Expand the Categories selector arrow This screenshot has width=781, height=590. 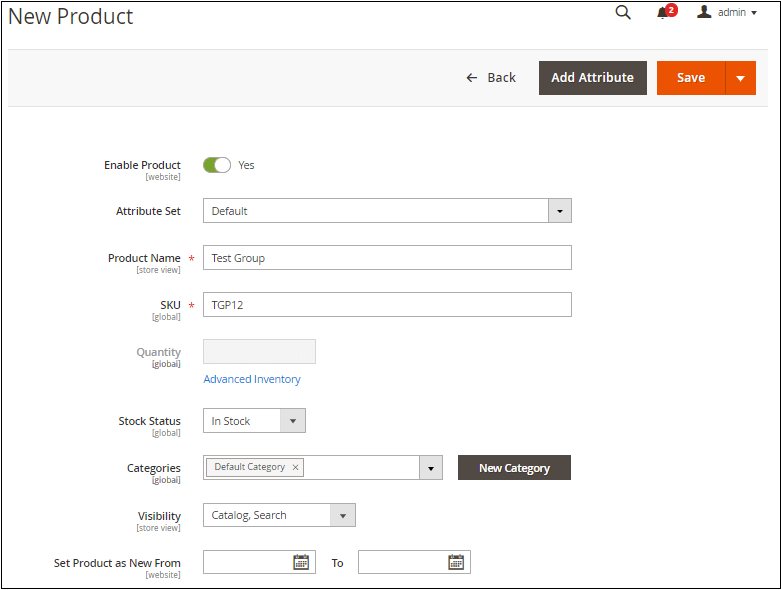tap(431, 468)
